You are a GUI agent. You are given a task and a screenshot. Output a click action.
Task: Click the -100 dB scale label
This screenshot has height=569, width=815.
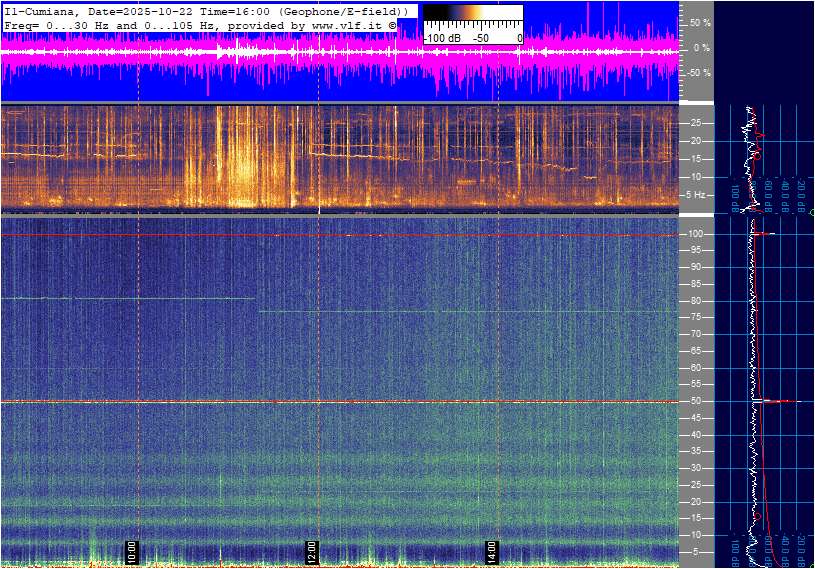coord(441,38)
